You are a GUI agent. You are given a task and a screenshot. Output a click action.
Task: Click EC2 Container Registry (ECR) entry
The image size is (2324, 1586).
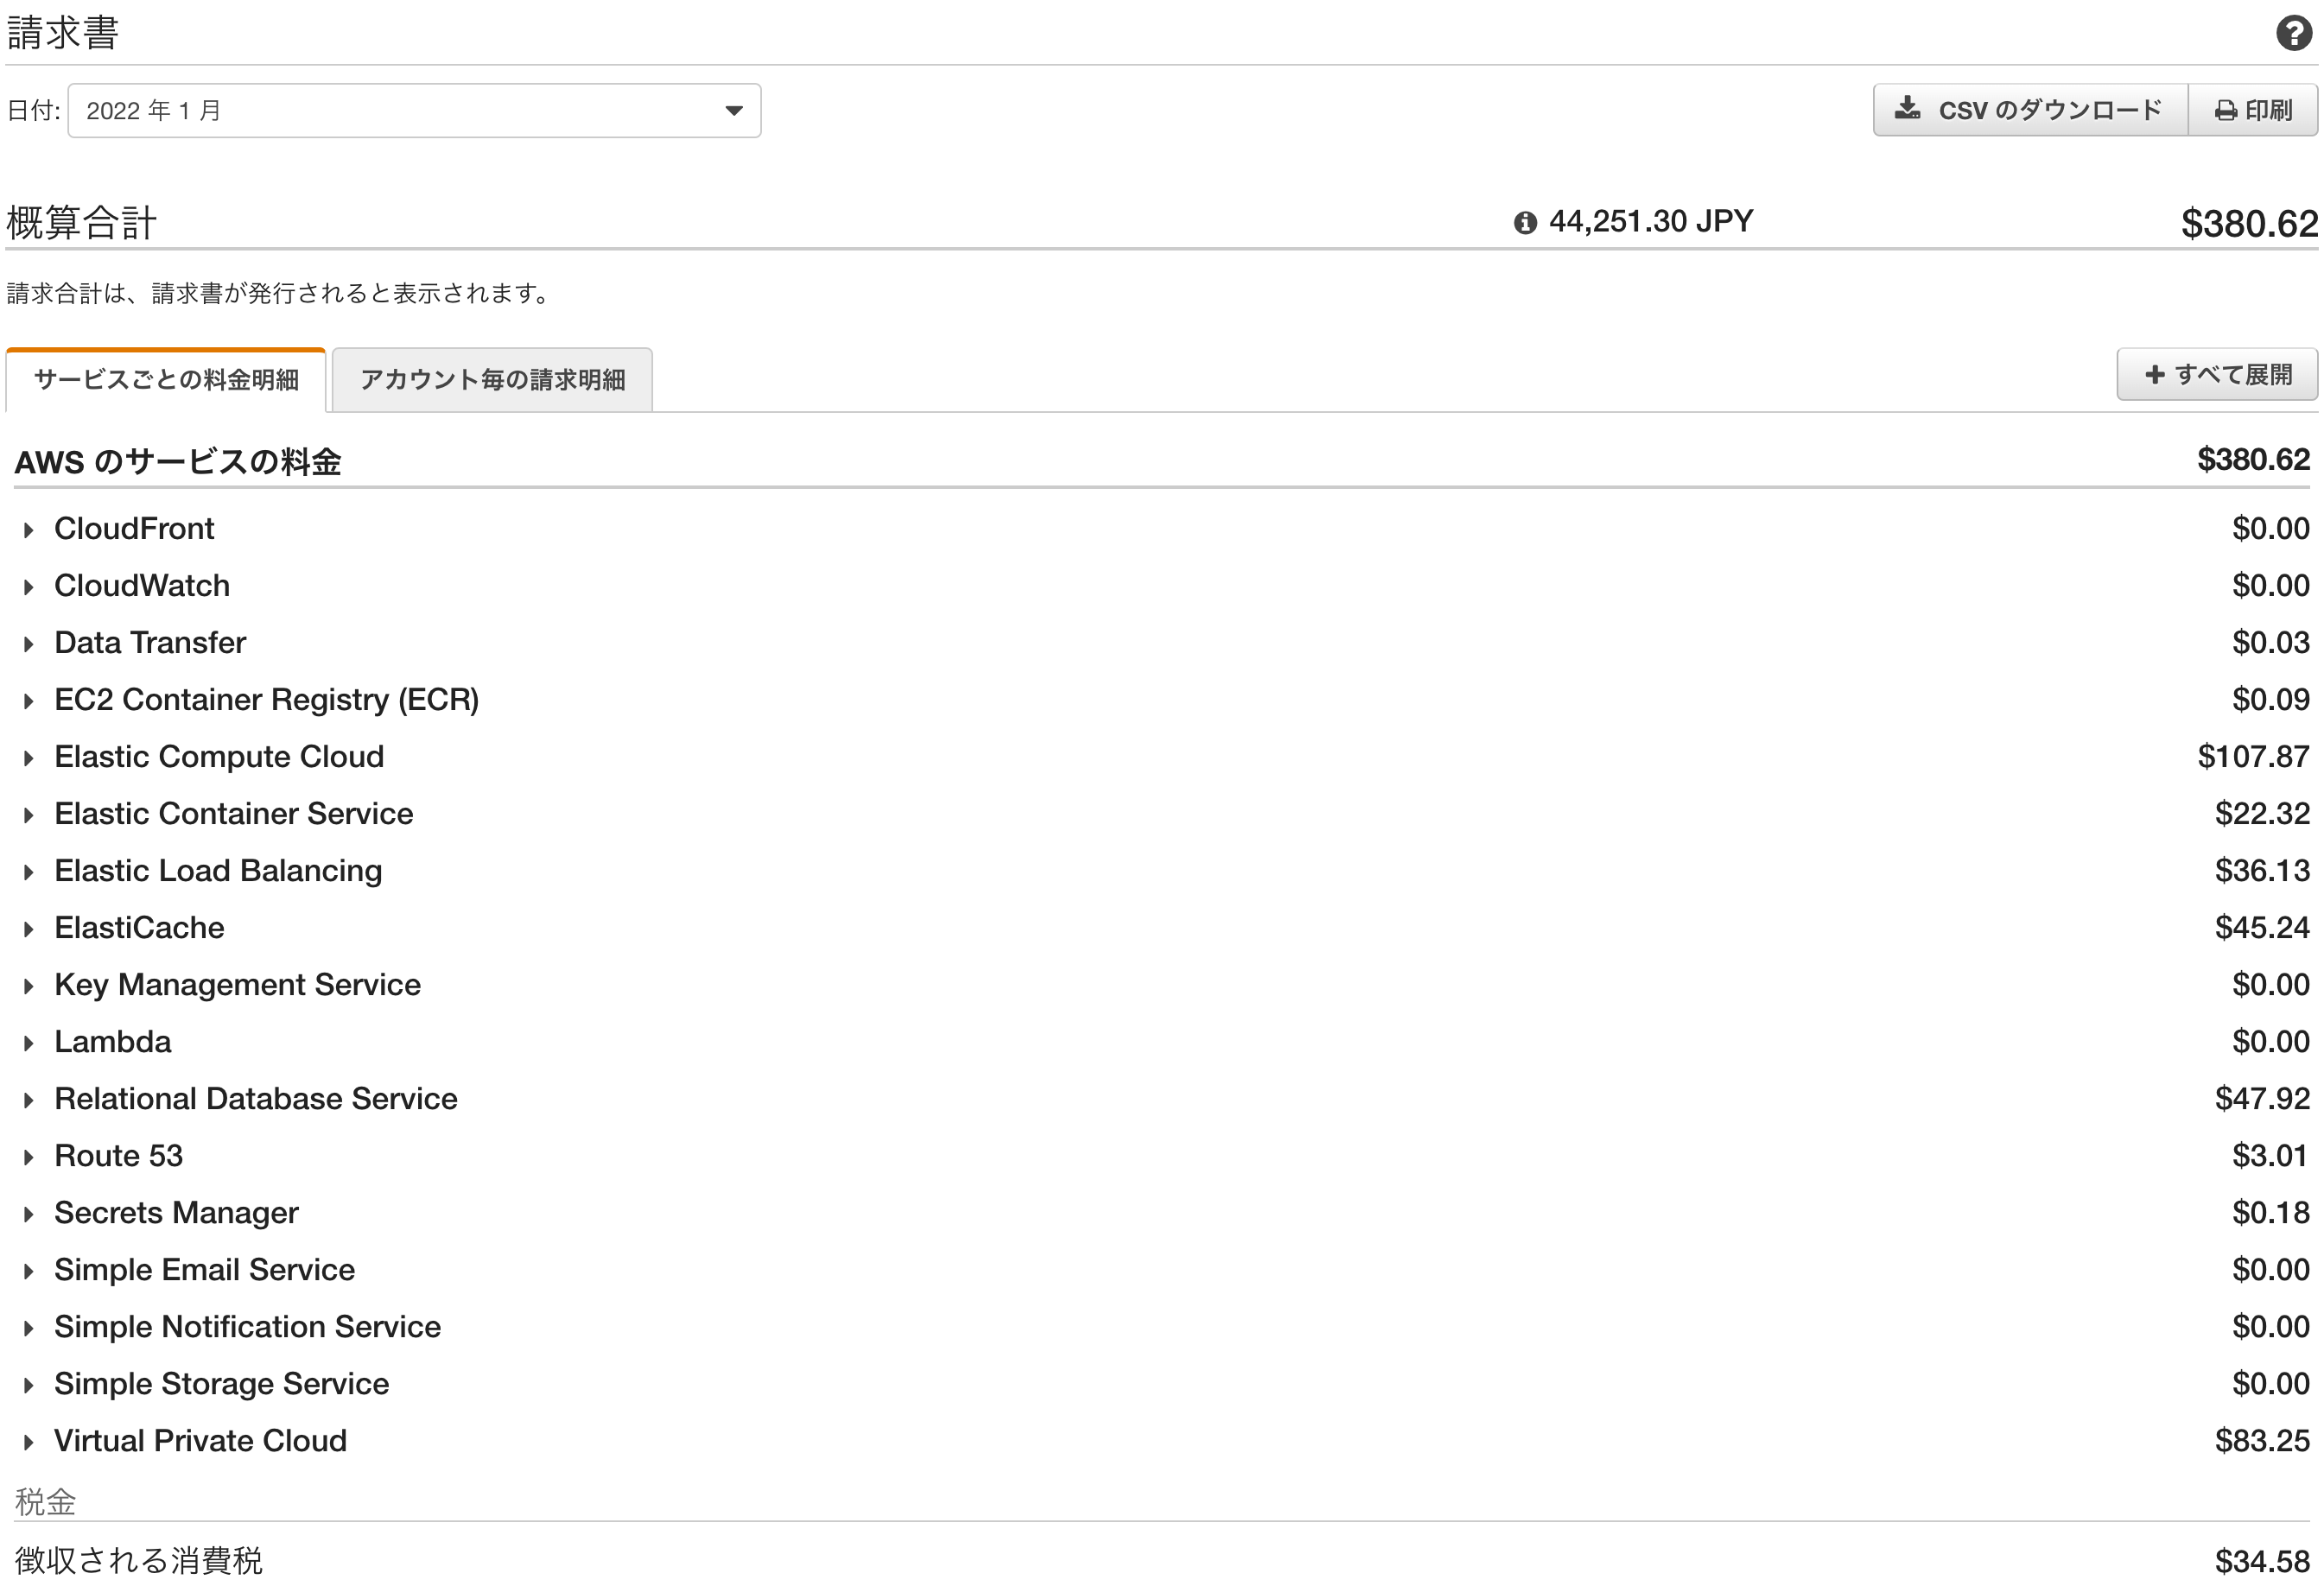266,699
